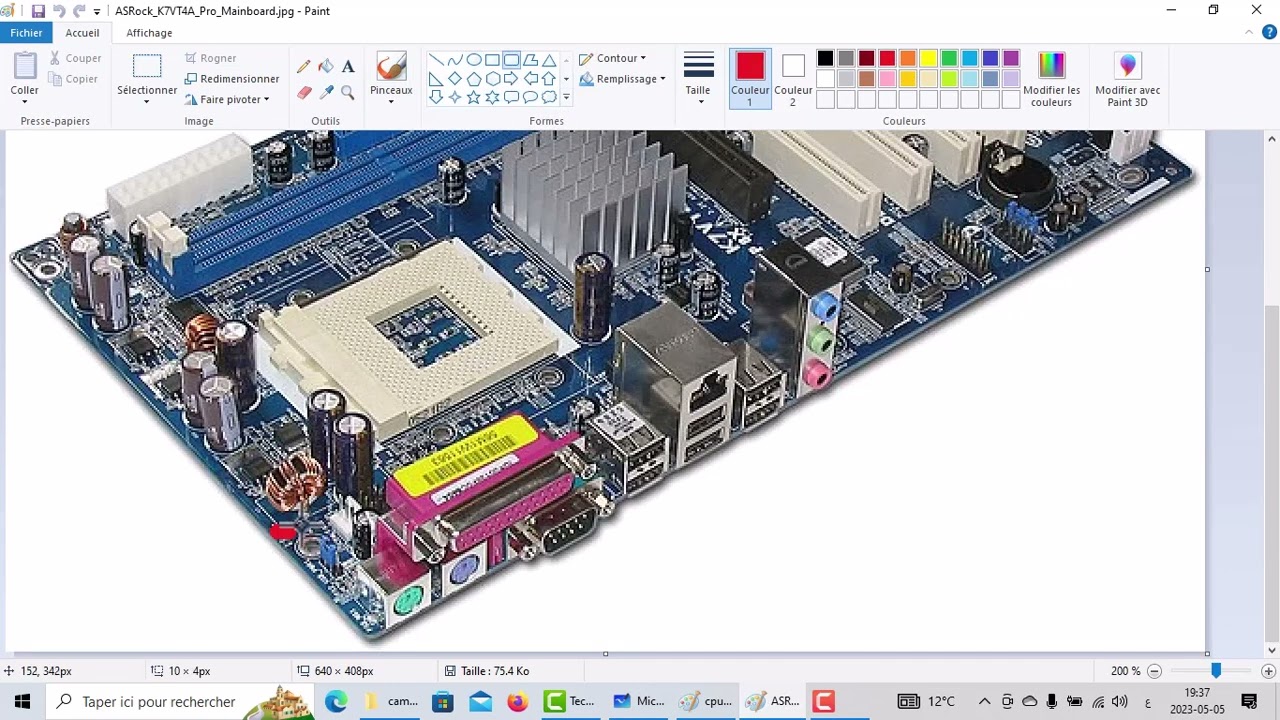This screenshot has width=1280, height=720.
Task: Choose the Up arrow shape
Action: [x=549, y=79]
